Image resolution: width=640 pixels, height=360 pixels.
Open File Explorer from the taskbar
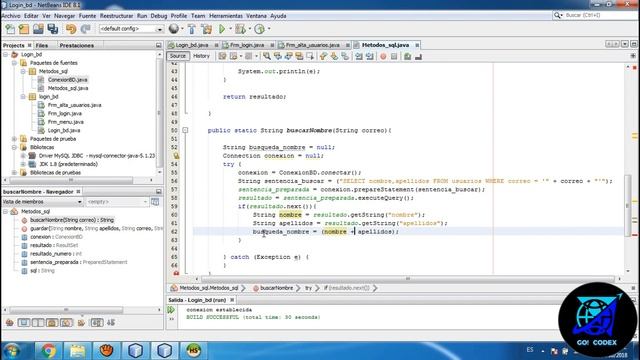coord(77,351)
